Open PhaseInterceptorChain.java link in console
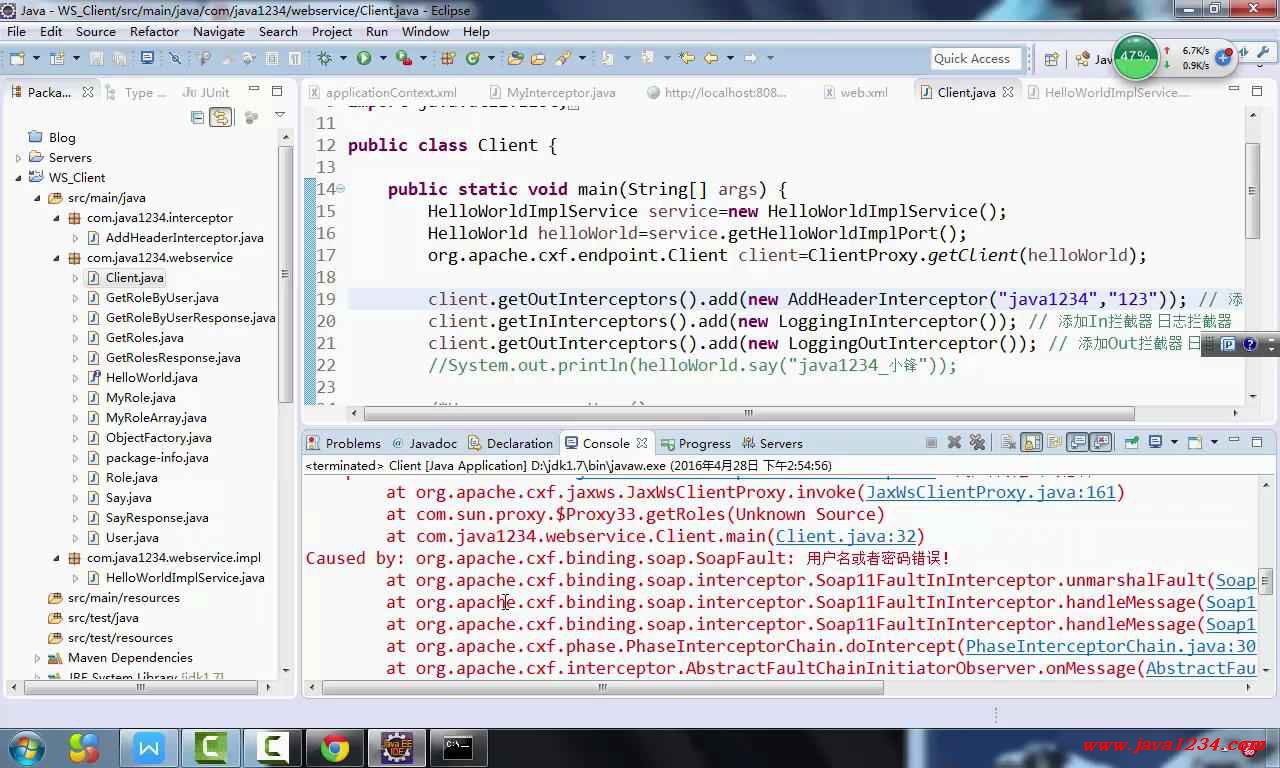1280x768 pixels. [x=1110, y=646]
